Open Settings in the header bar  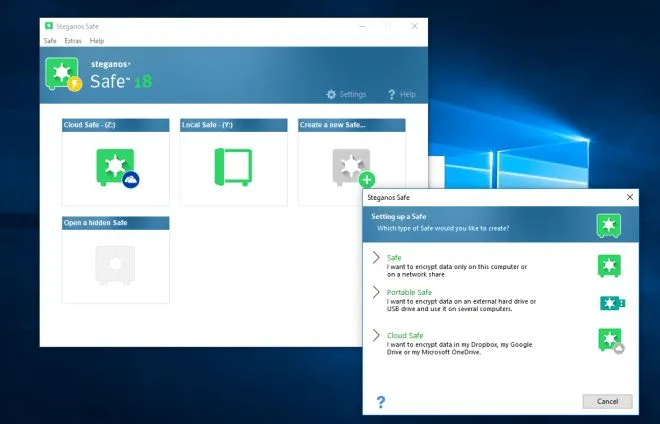coord(345,94)
